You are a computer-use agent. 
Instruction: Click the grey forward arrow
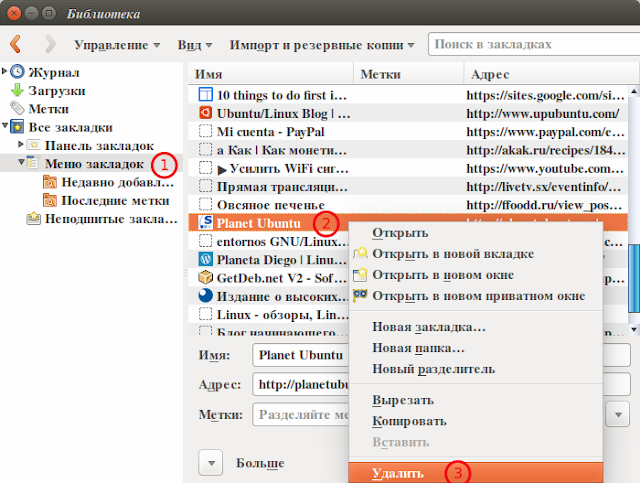tap(50, 44)
